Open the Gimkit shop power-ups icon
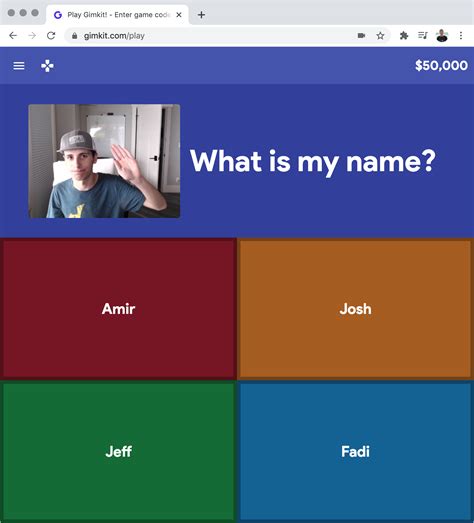This screenshot has height=523, width=474. 47,66
